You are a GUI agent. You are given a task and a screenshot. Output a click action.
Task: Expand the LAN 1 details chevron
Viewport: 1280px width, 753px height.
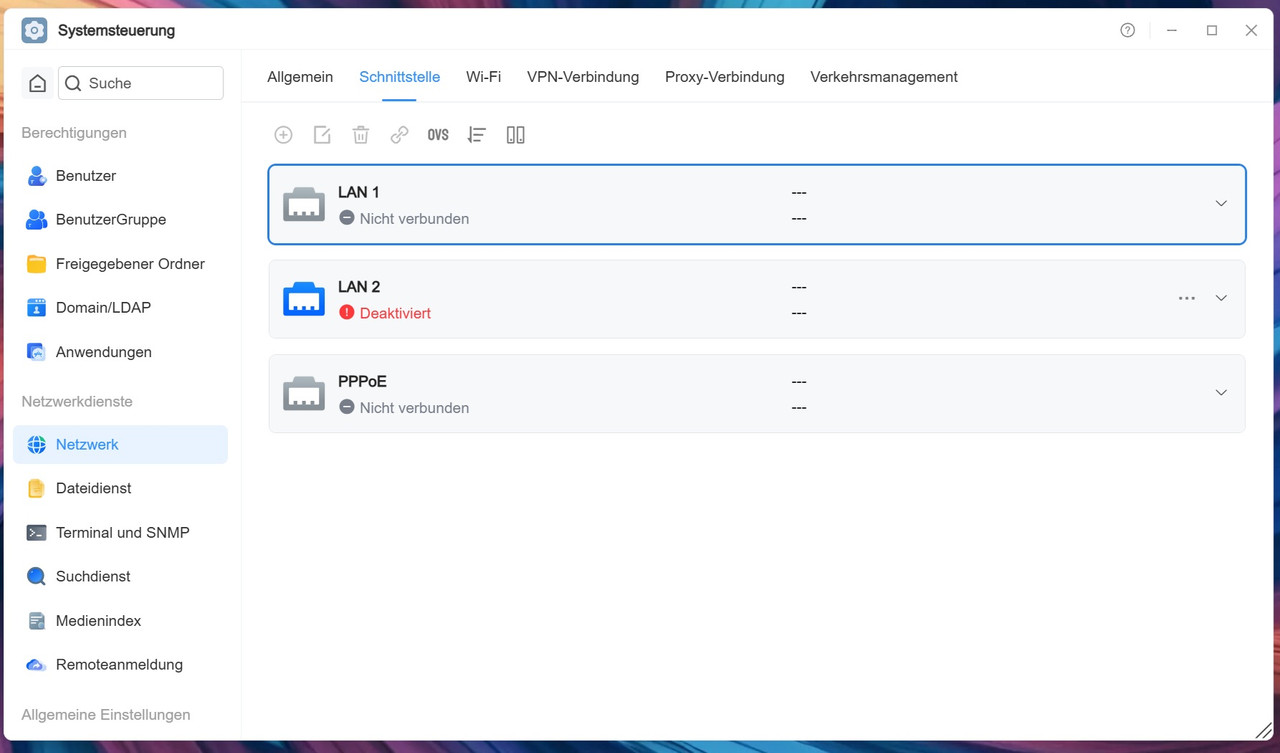tap(1221, 204)
